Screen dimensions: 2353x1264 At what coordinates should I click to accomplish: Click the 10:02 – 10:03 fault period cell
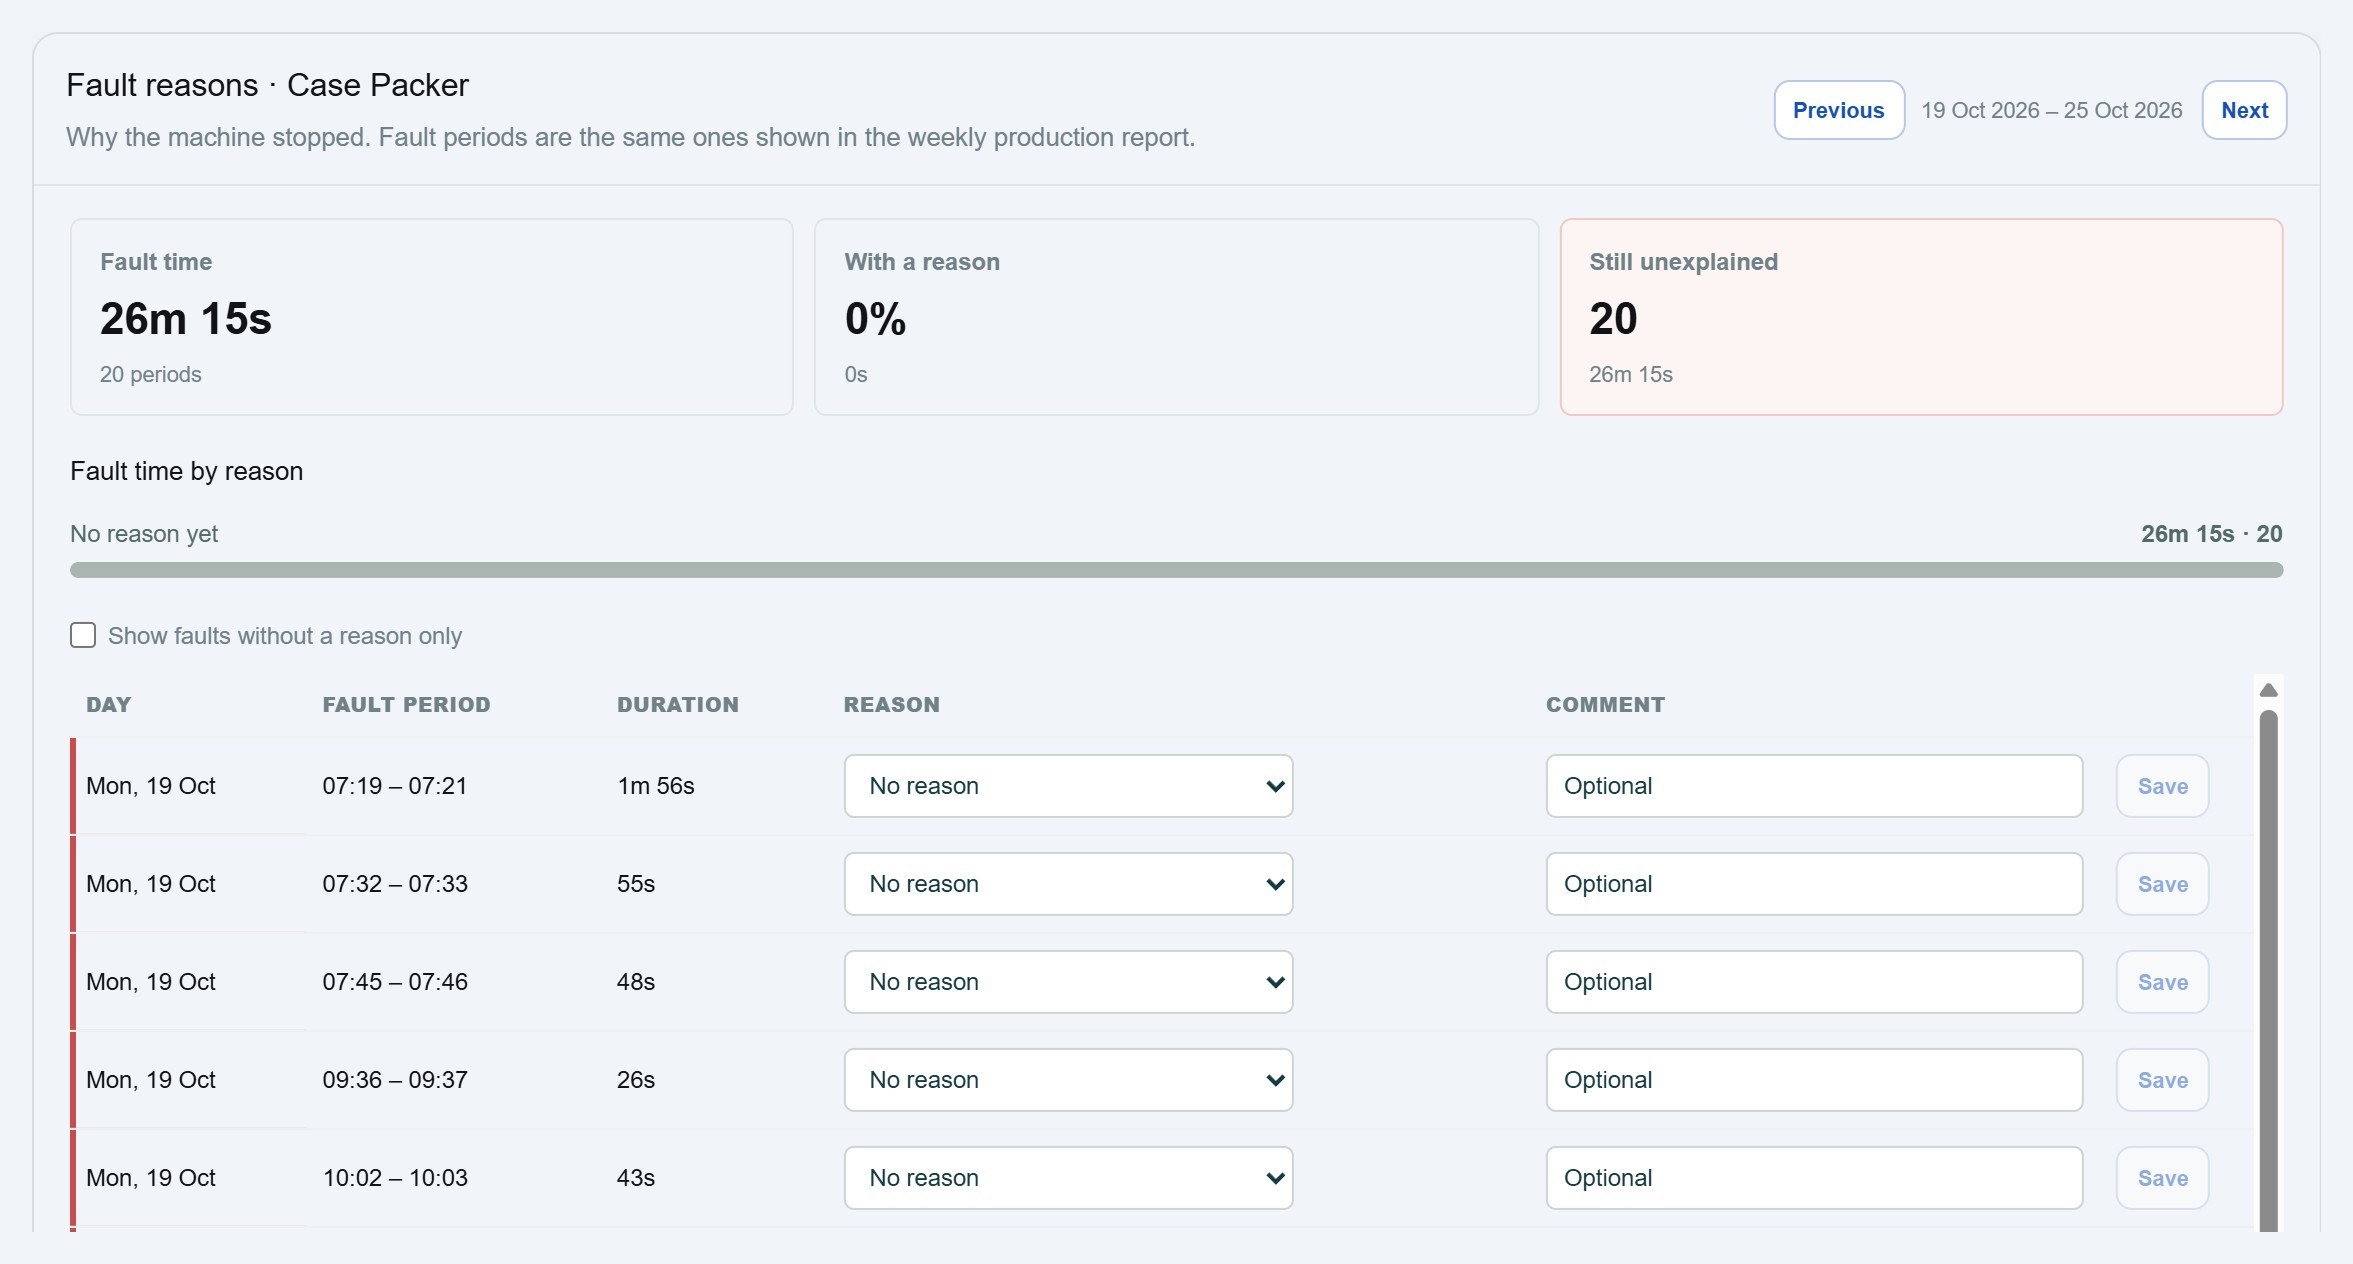395,1178
